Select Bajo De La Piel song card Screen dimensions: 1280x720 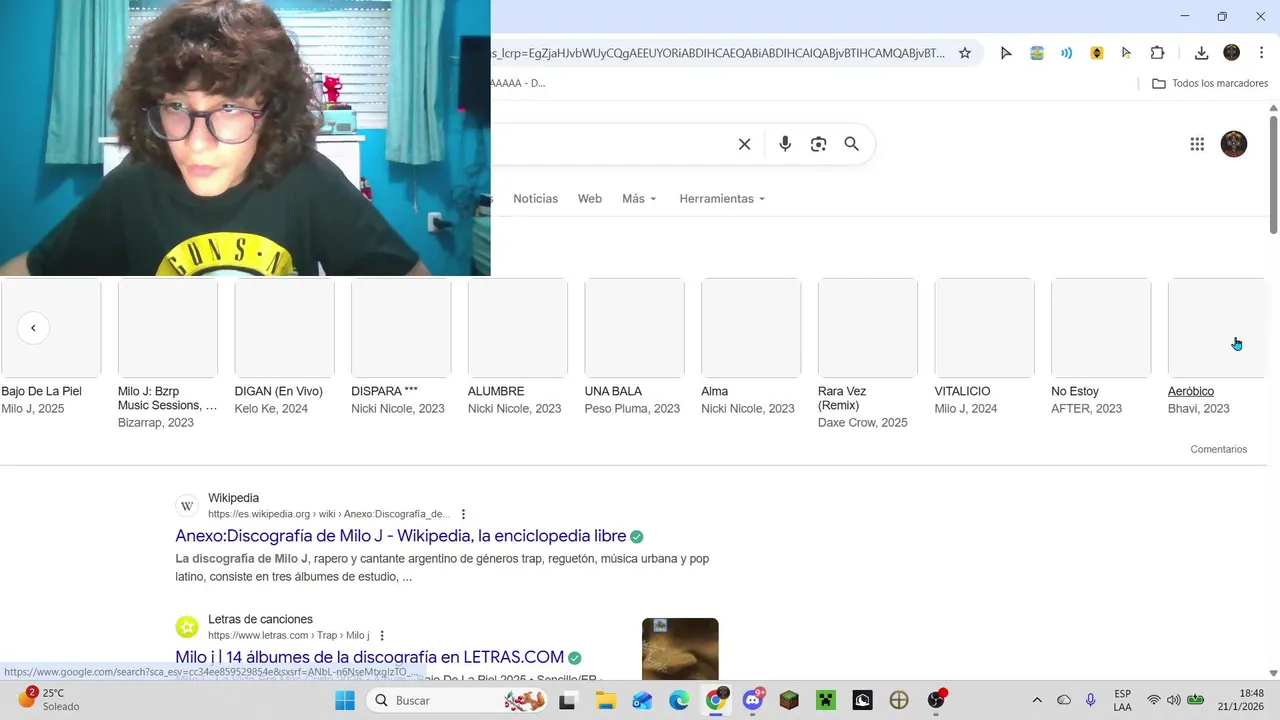coord(51,346)
